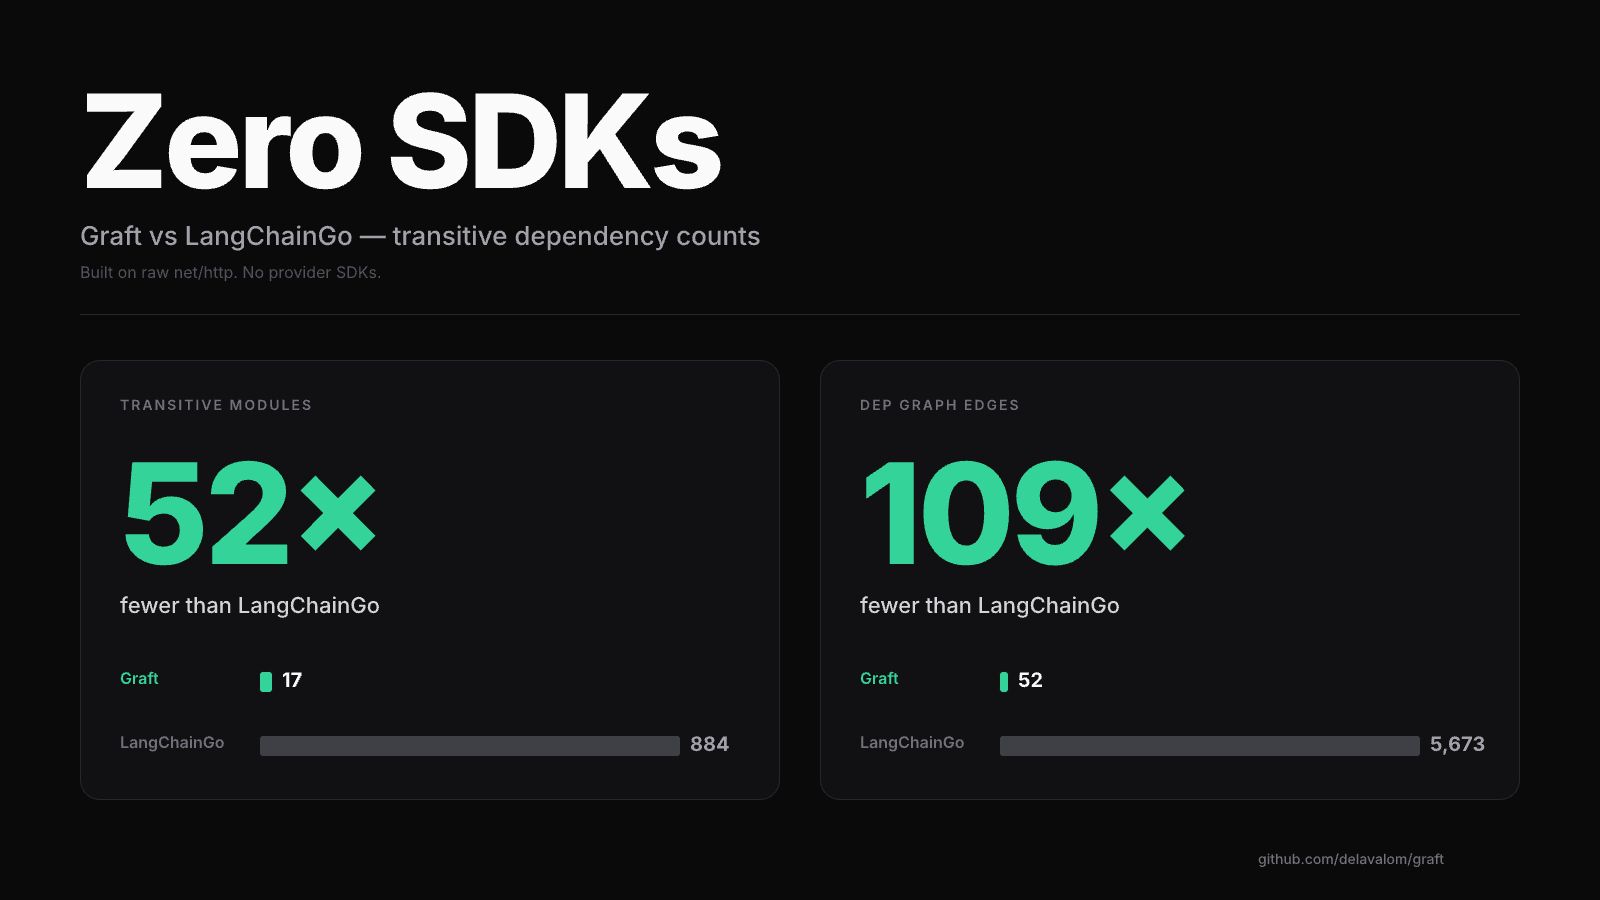Click 'Built on raw net/http' caption
Screen dimensions: 1600x900
(x=230, y=272)
